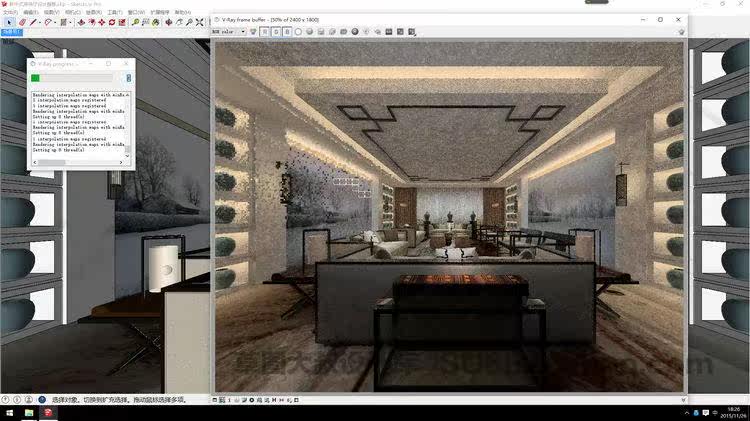
Task: Select the Rectangle shape tool
Action: tap(64, 22)
